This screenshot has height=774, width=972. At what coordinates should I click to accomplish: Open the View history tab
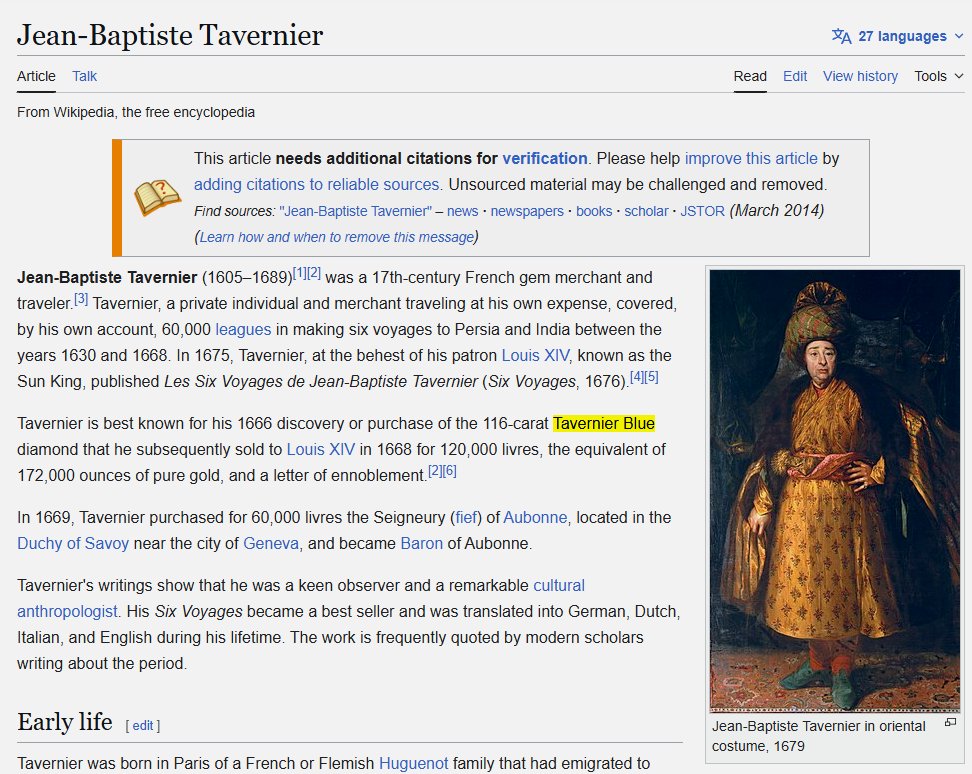(860, 76)
